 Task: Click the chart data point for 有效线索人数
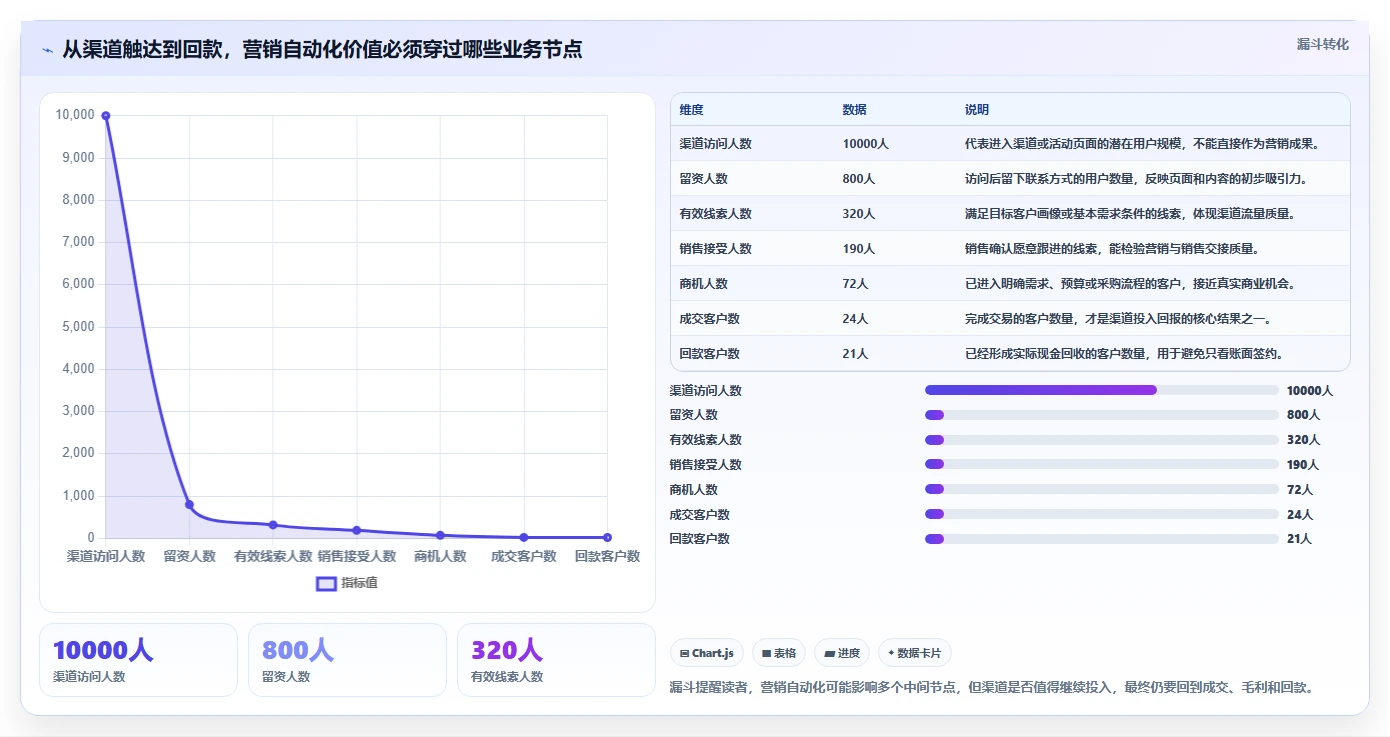(273, 525)
